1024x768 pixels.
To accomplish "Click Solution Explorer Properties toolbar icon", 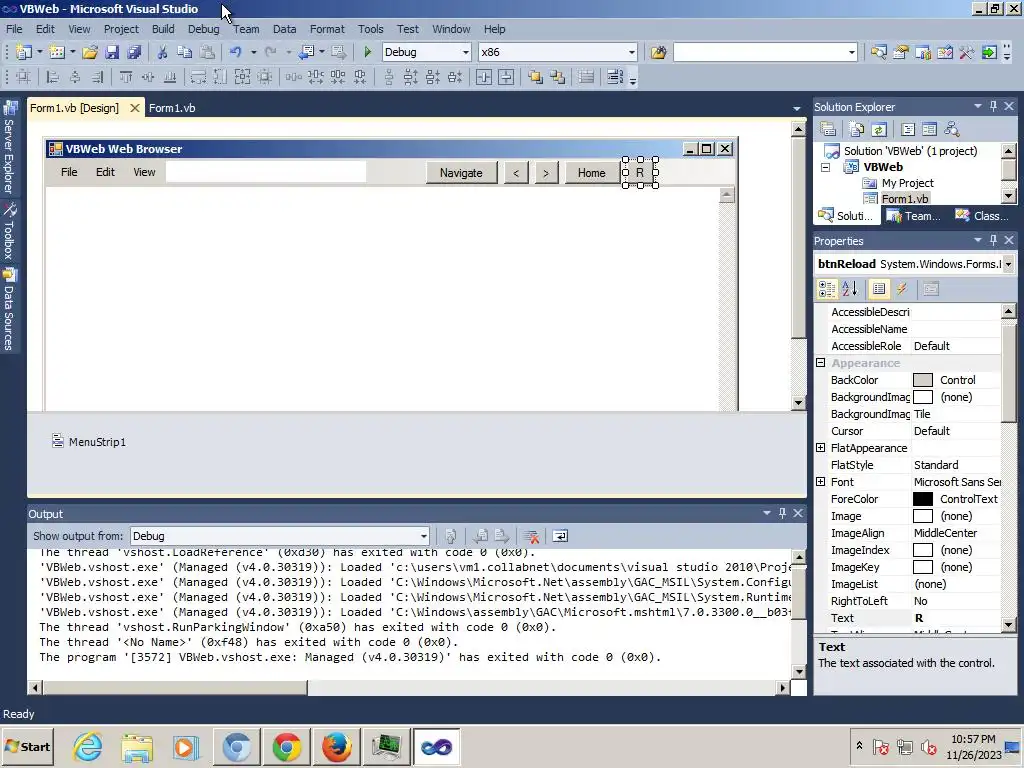I will pyautogui.click(x=828, y=129).
